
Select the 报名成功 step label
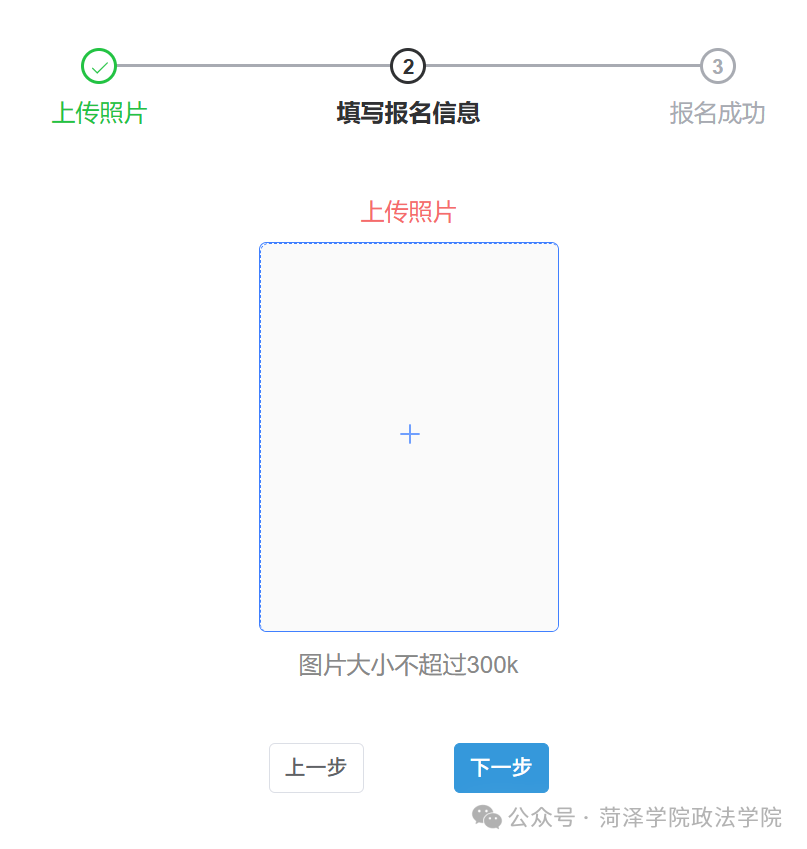(x=717, y=113)
